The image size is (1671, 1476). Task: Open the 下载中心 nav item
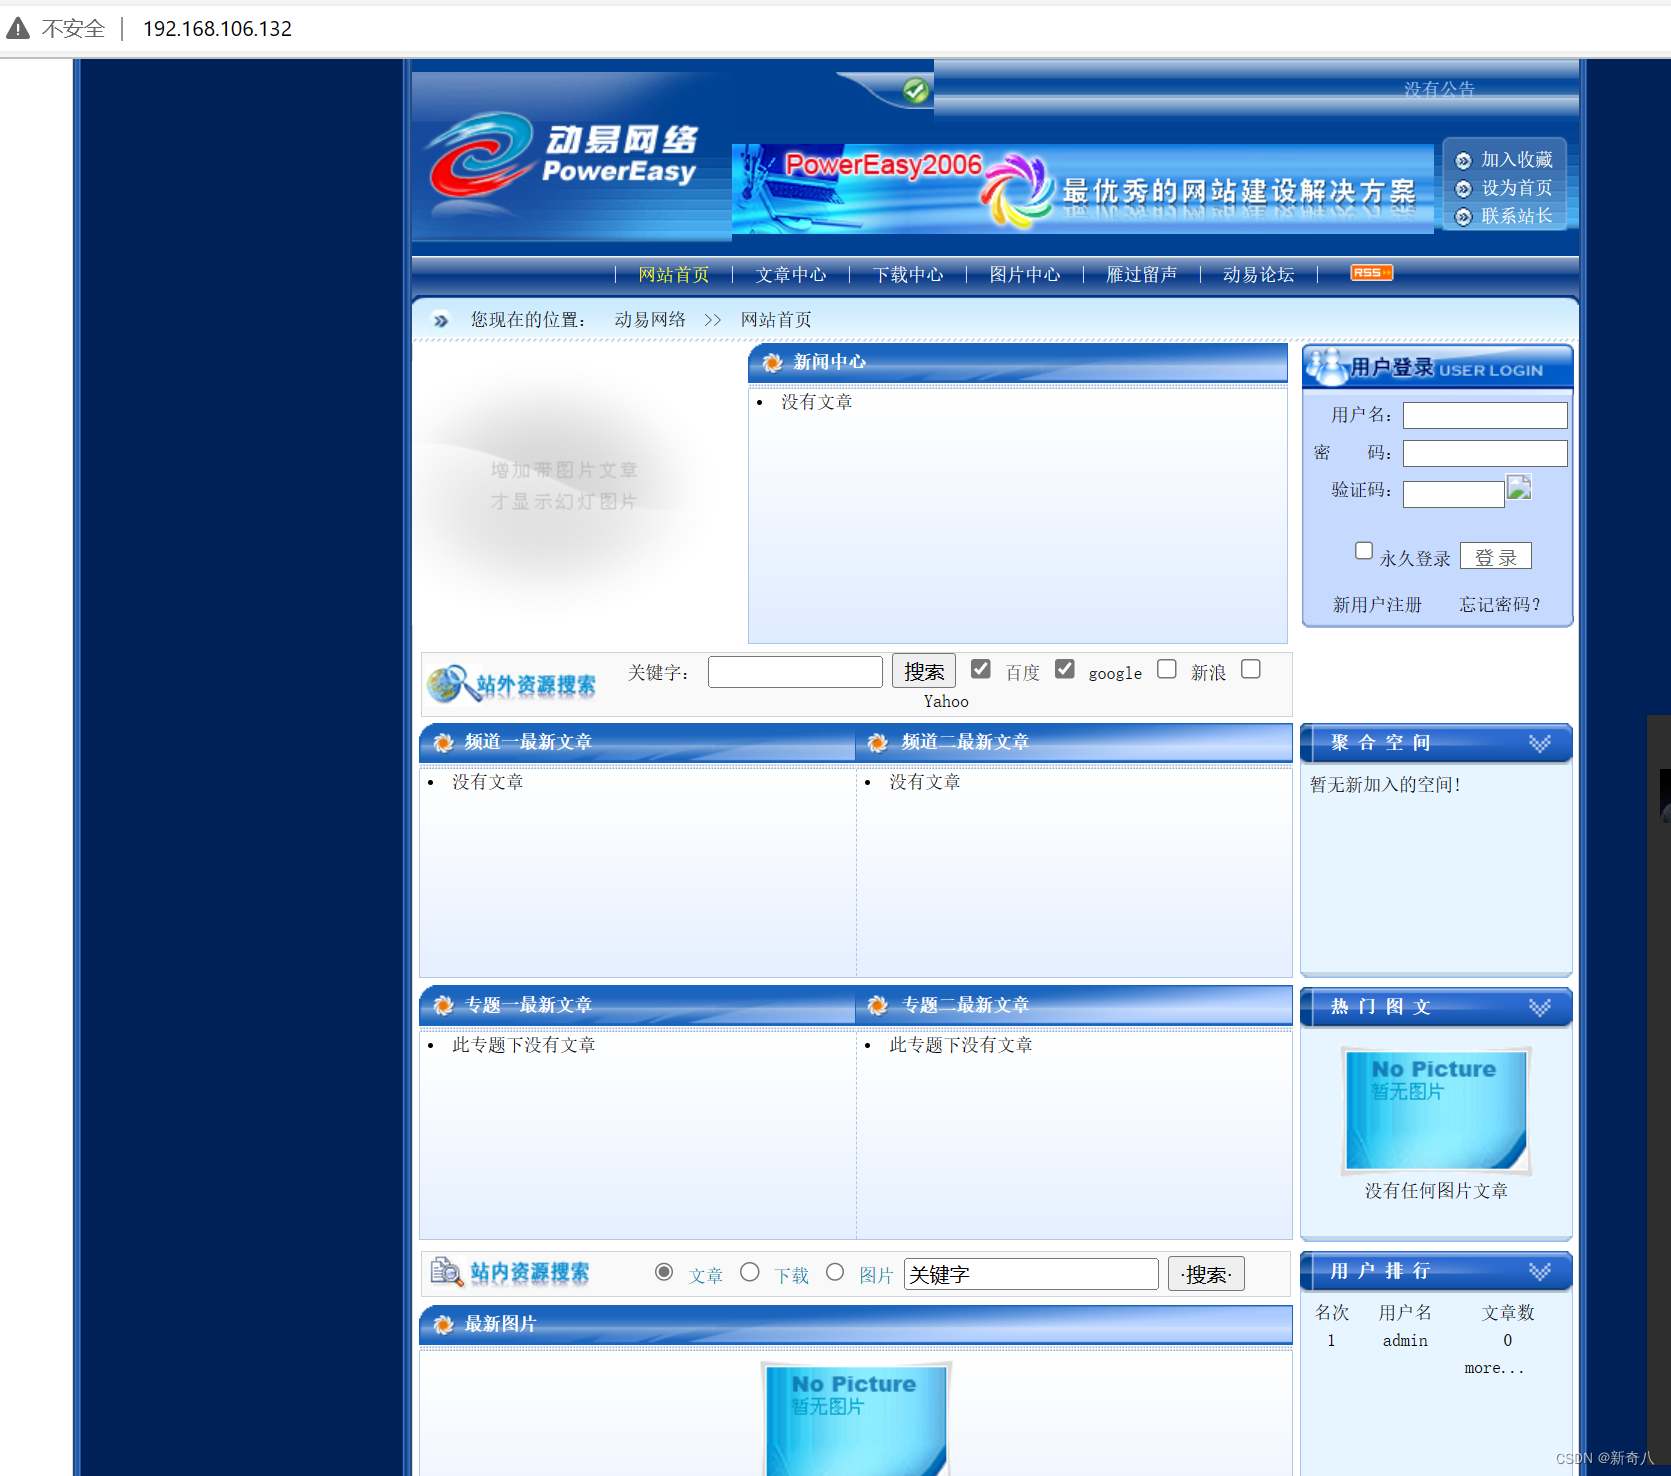tap(908, 275)
